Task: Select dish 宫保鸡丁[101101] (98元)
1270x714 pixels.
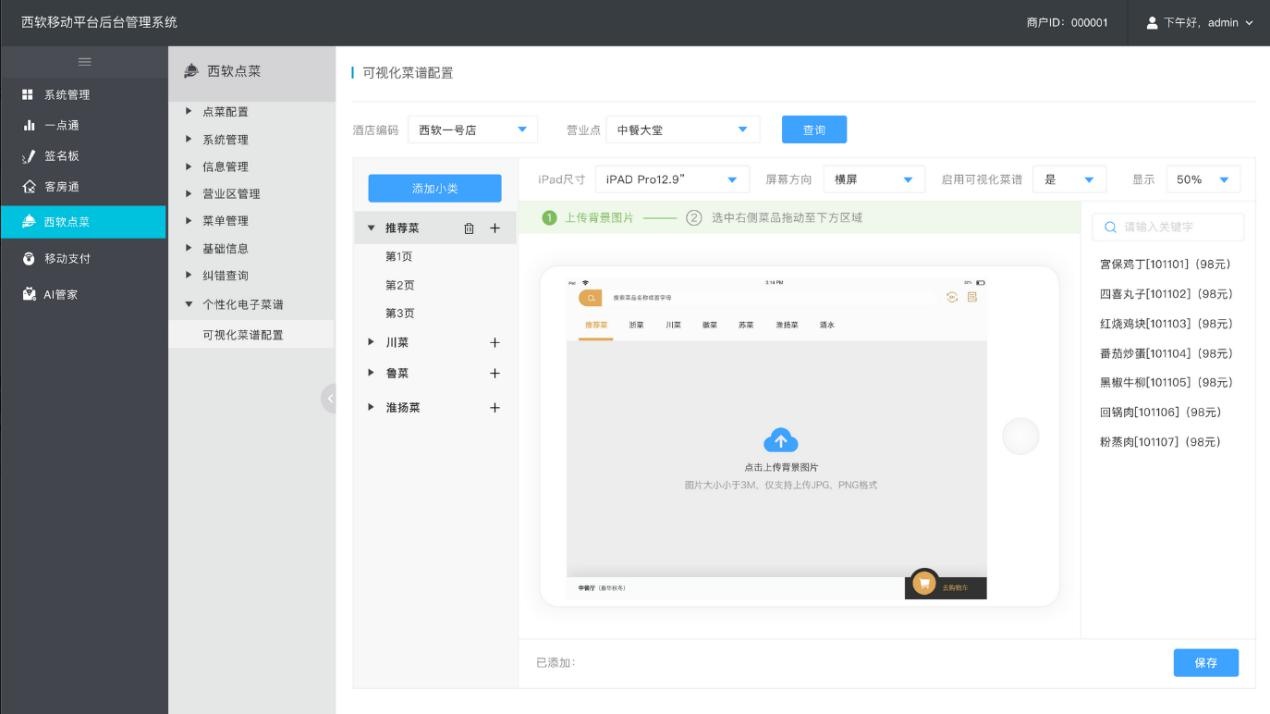Action: [x=1165, y=265]
